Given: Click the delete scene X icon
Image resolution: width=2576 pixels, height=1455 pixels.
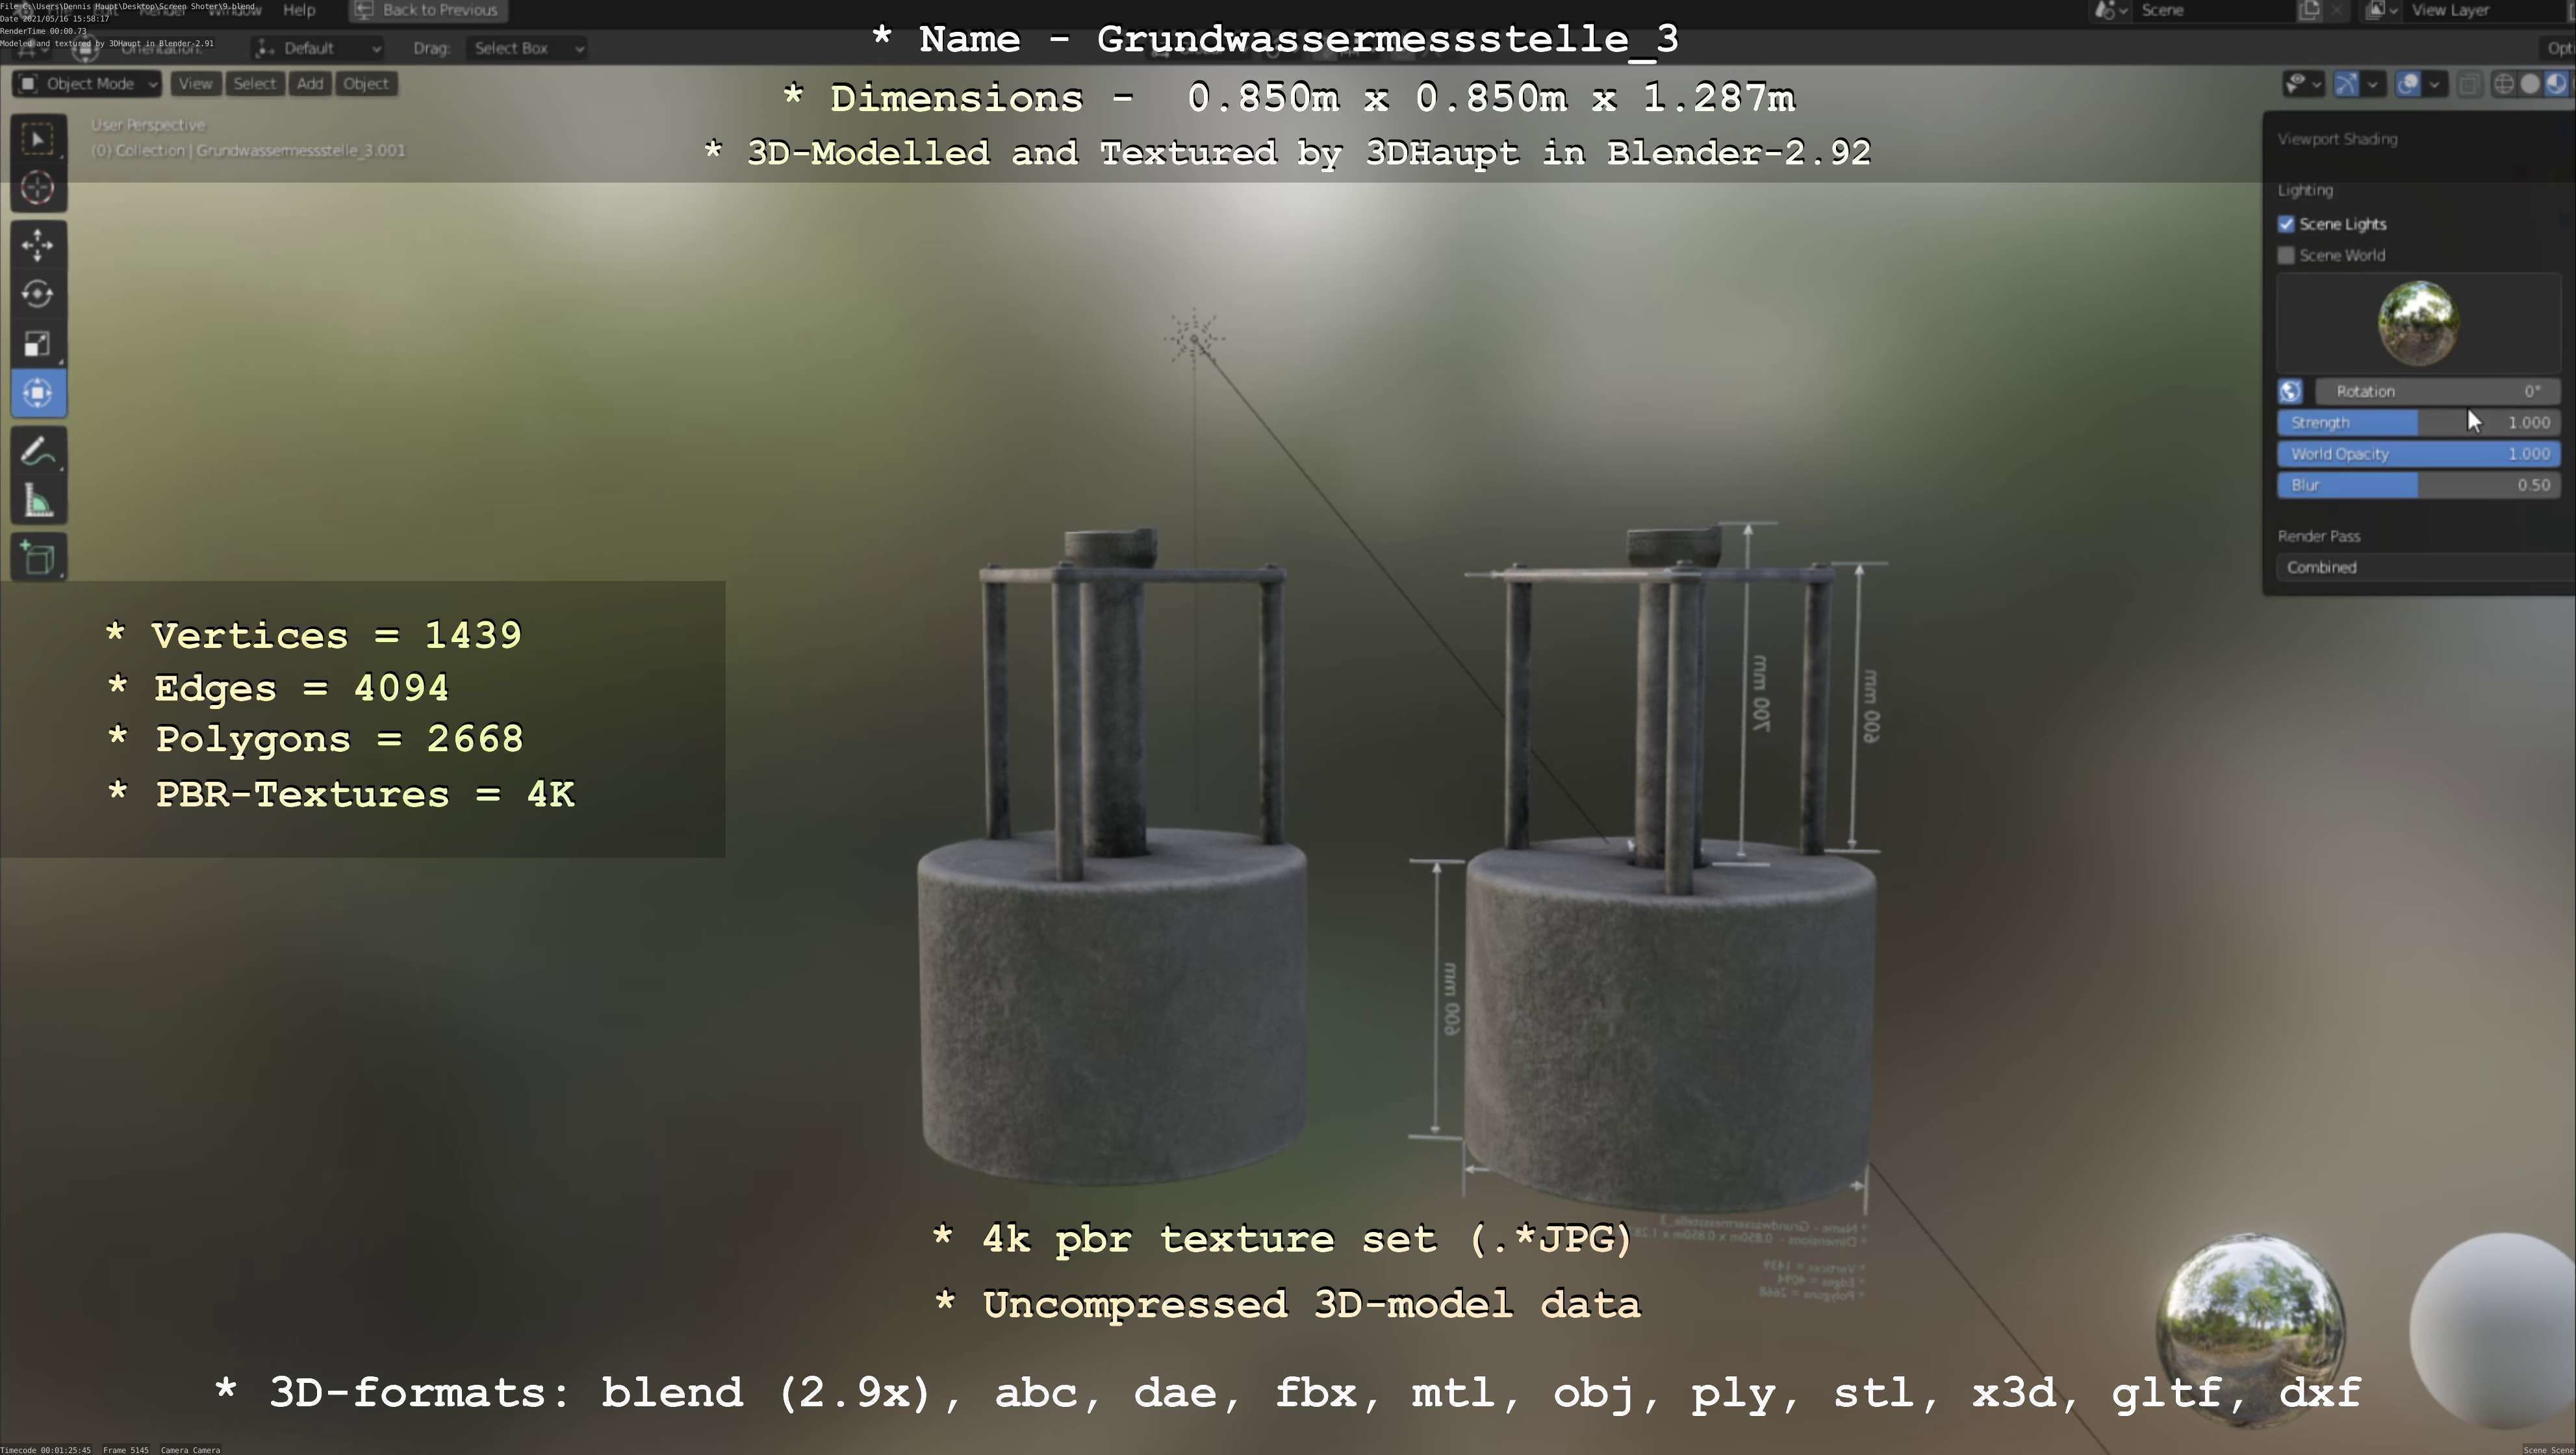Looking at the screenshot, I should 2336,10.
